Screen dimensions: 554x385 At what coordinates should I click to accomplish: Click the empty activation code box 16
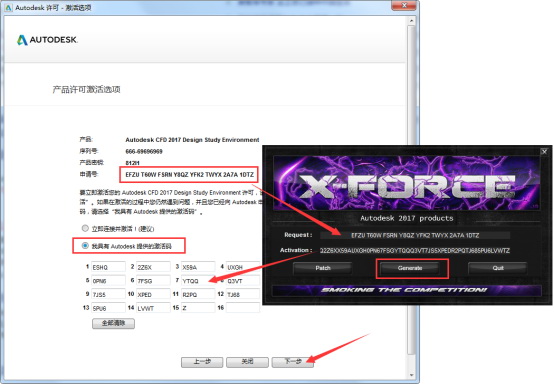click(243, 308)
